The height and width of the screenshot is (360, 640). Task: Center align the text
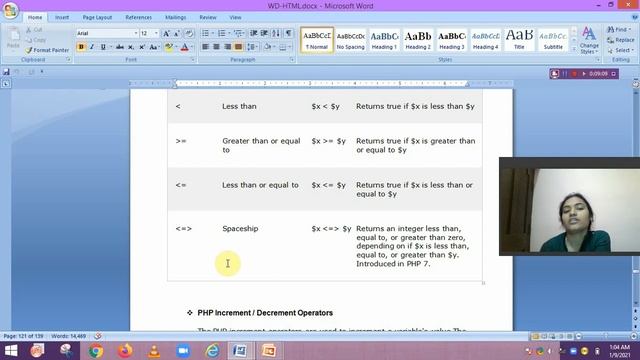coord(216,47)
